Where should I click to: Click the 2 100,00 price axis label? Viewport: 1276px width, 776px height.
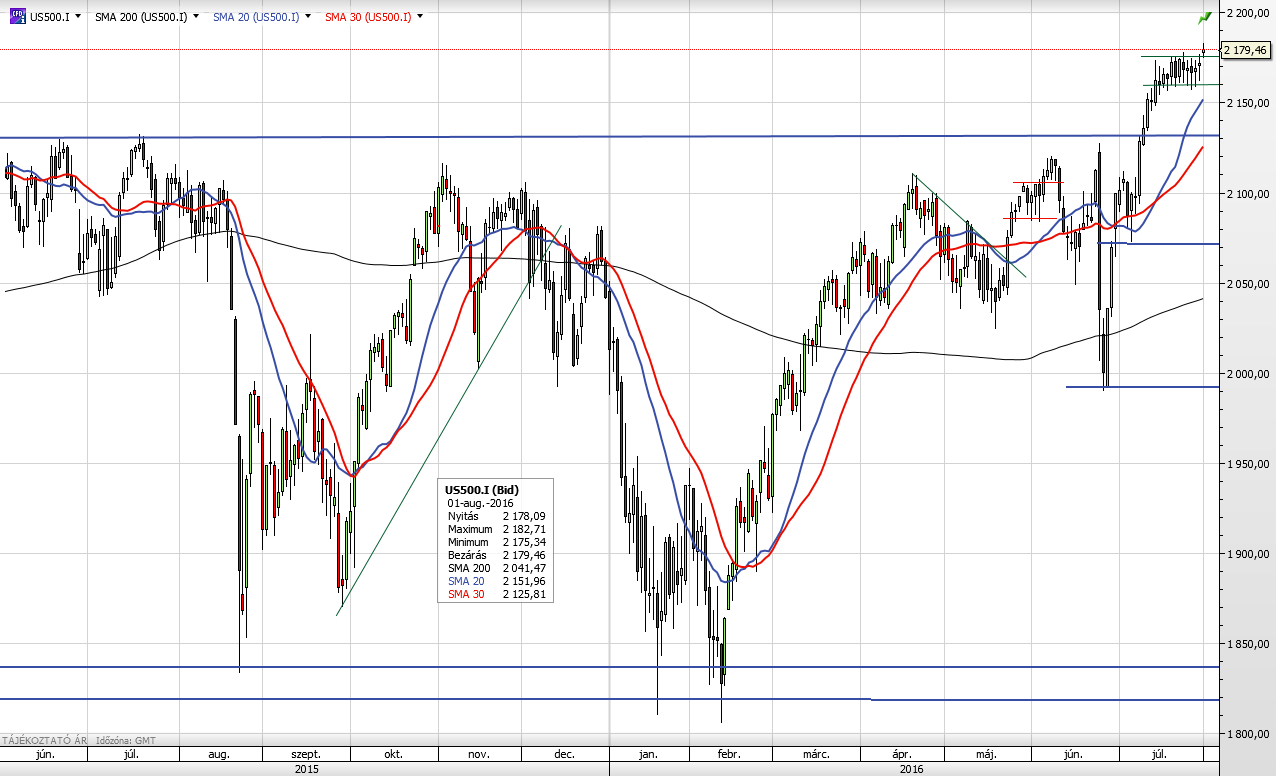pyautogui.click(x=1246, y=193)
